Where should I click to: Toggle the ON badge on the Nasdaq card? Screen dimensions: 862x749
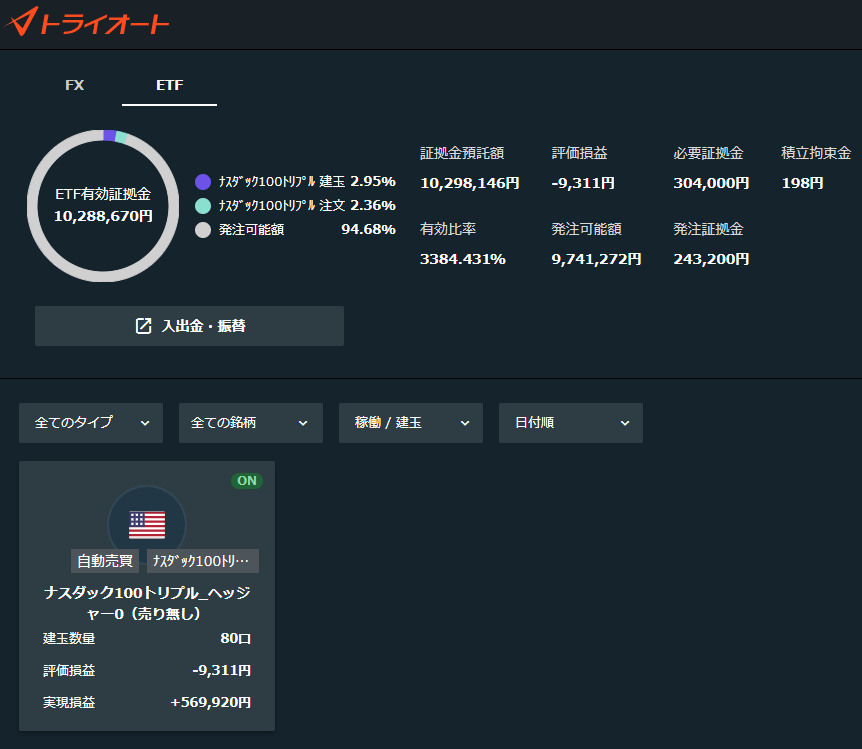point(247,481)
